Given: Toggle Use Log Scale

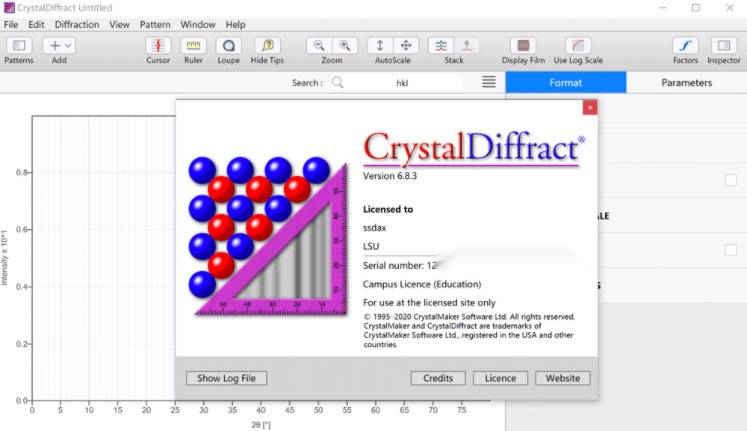Looking at the screenshot, I should (x=578, y=46).
